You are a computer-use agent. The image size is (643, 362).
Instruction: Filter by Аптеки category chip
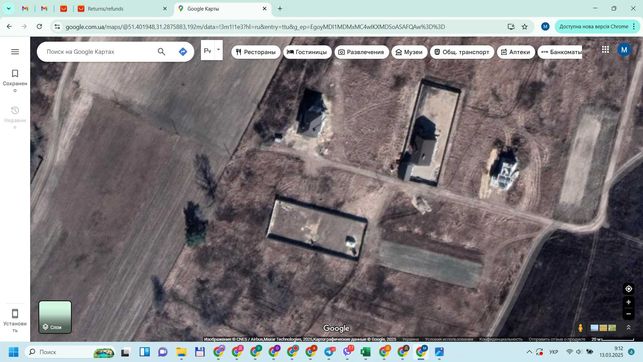[x=516, y=52]
